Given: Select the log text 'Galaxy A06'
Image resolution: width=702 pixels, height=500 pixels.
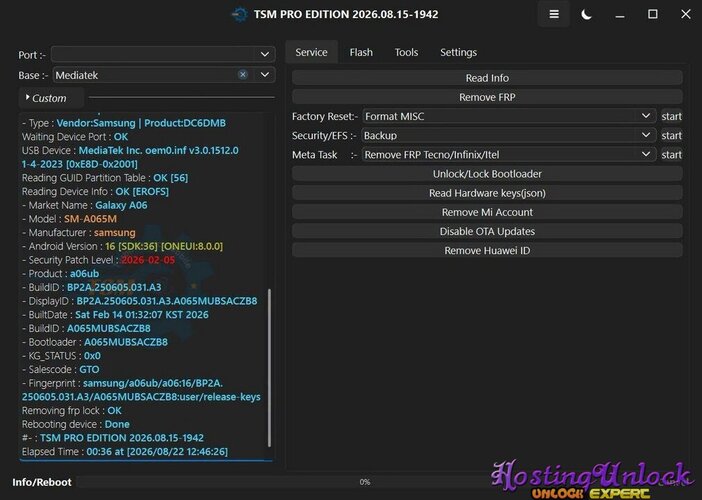Looking at the screenshot, I should [121, 205].
